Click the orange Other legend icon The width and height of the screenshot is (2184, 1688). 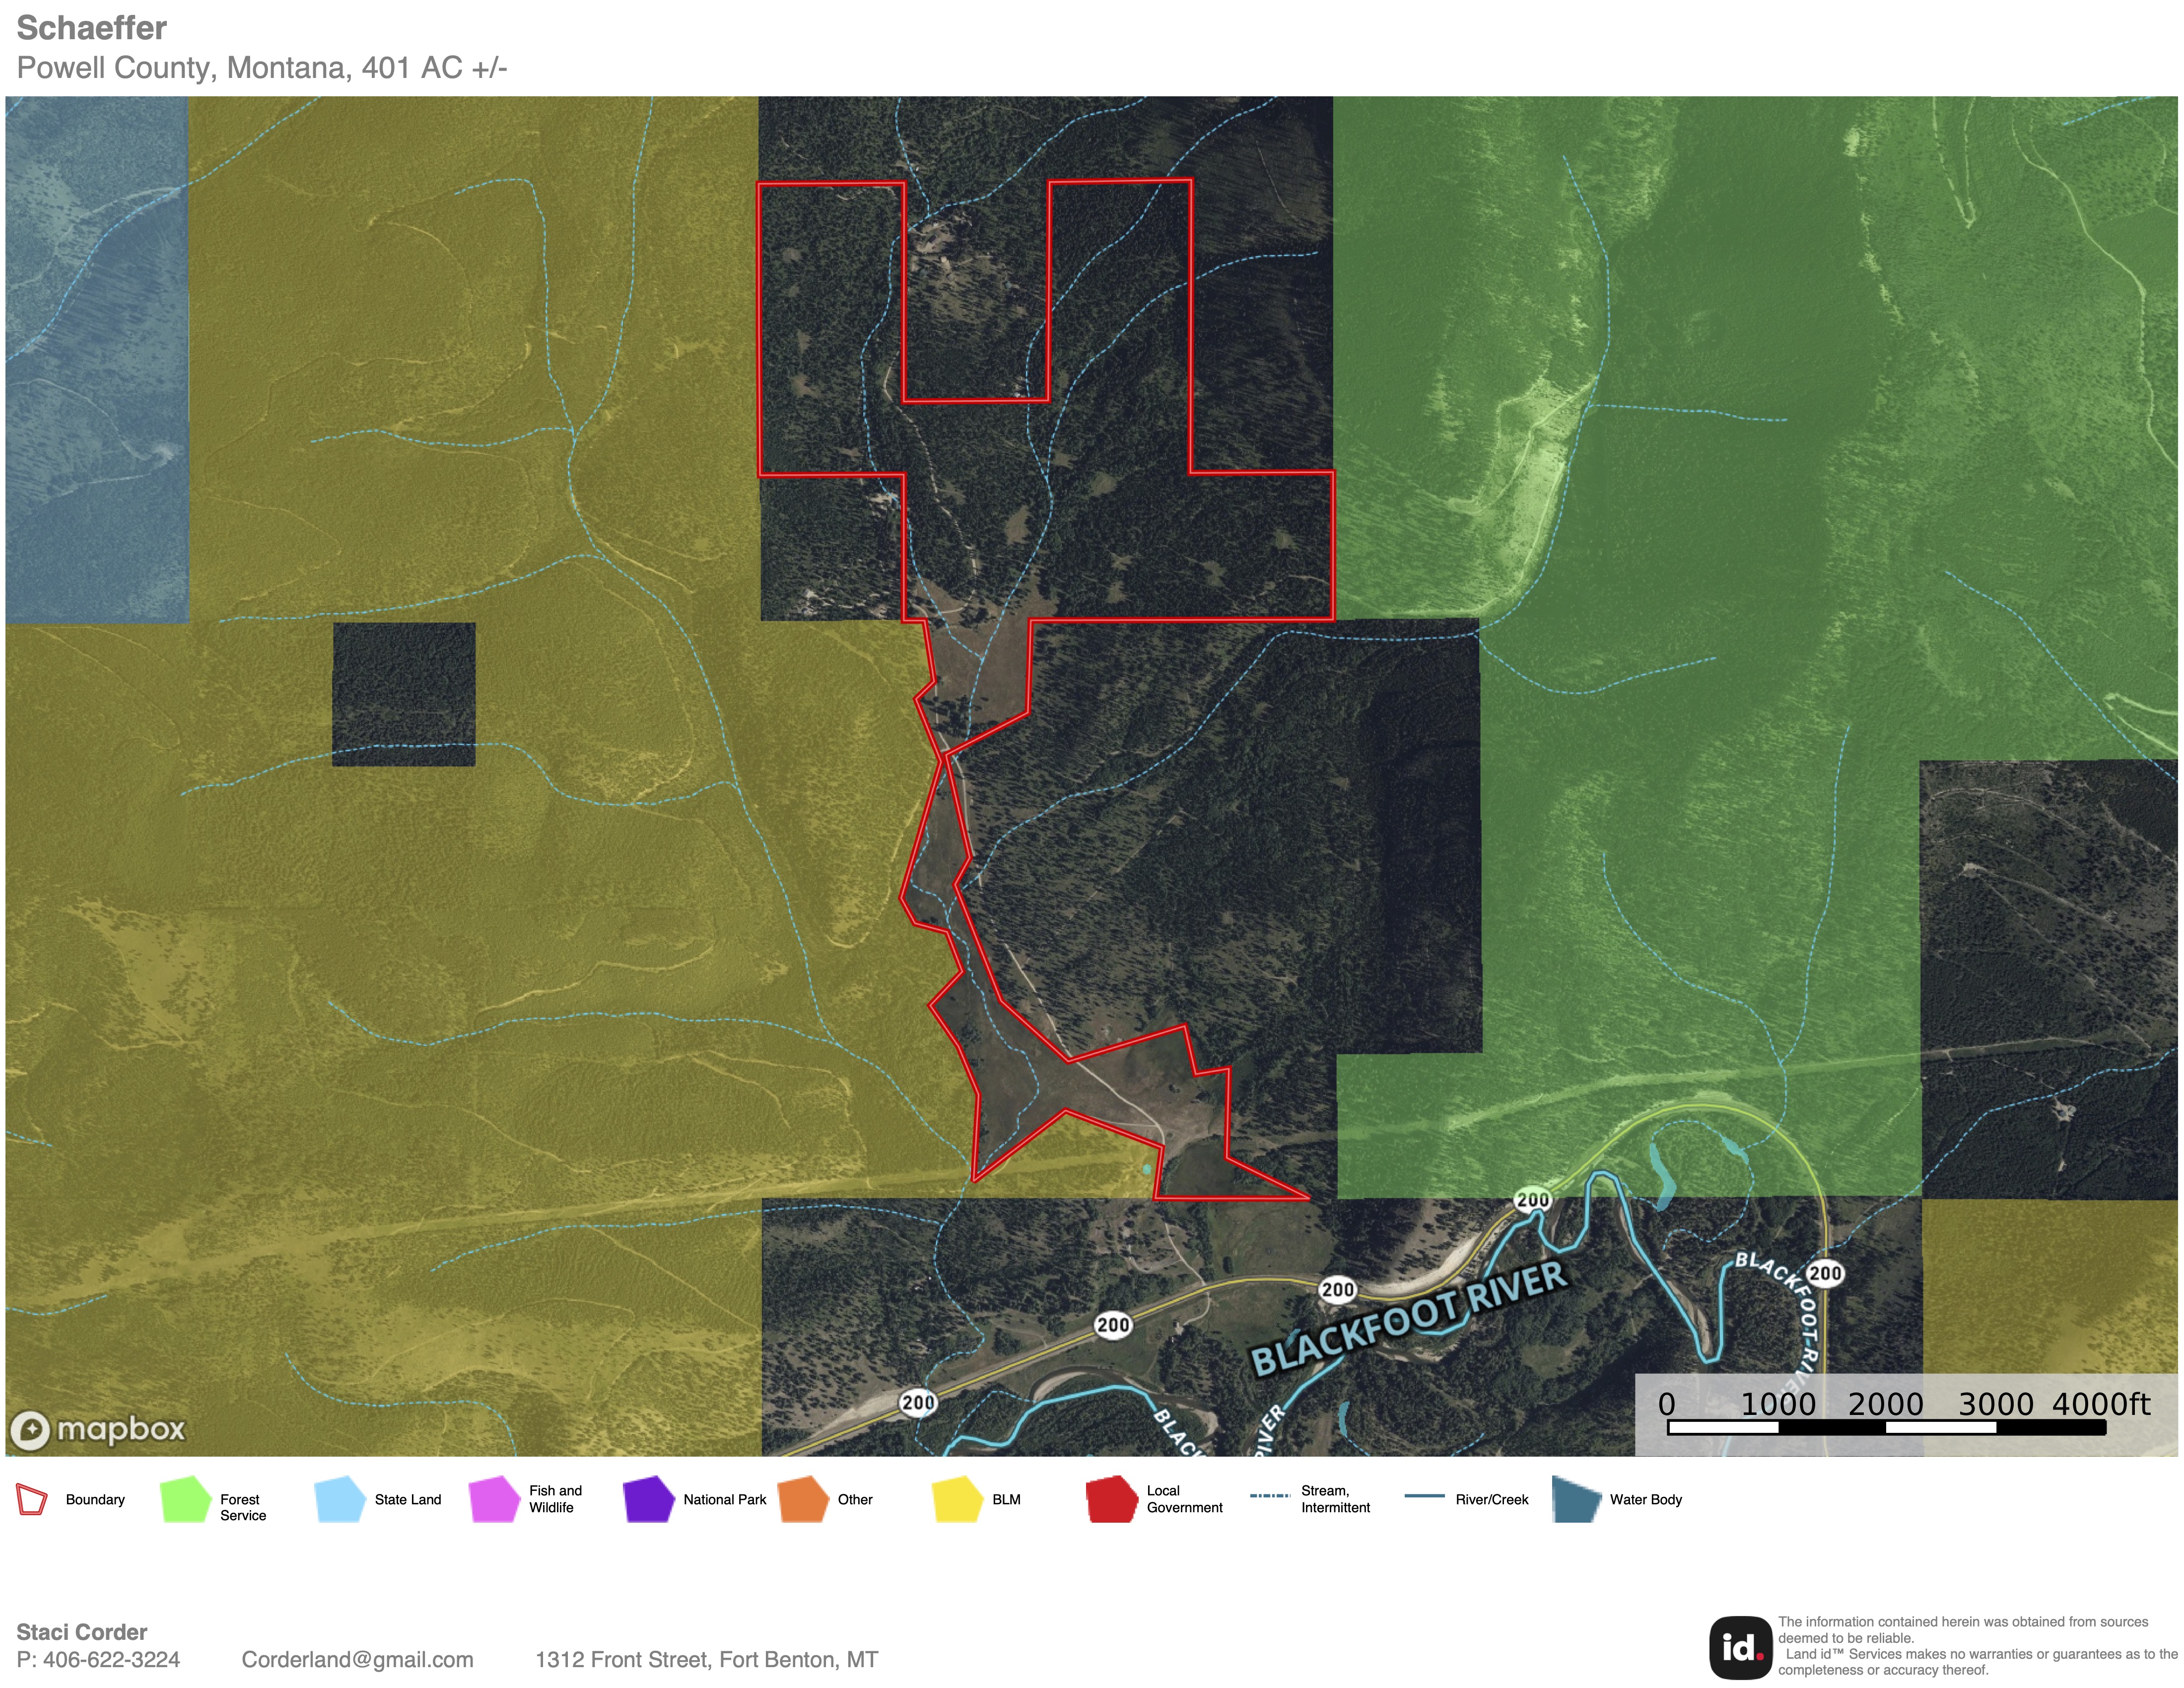pos(803,1500)
